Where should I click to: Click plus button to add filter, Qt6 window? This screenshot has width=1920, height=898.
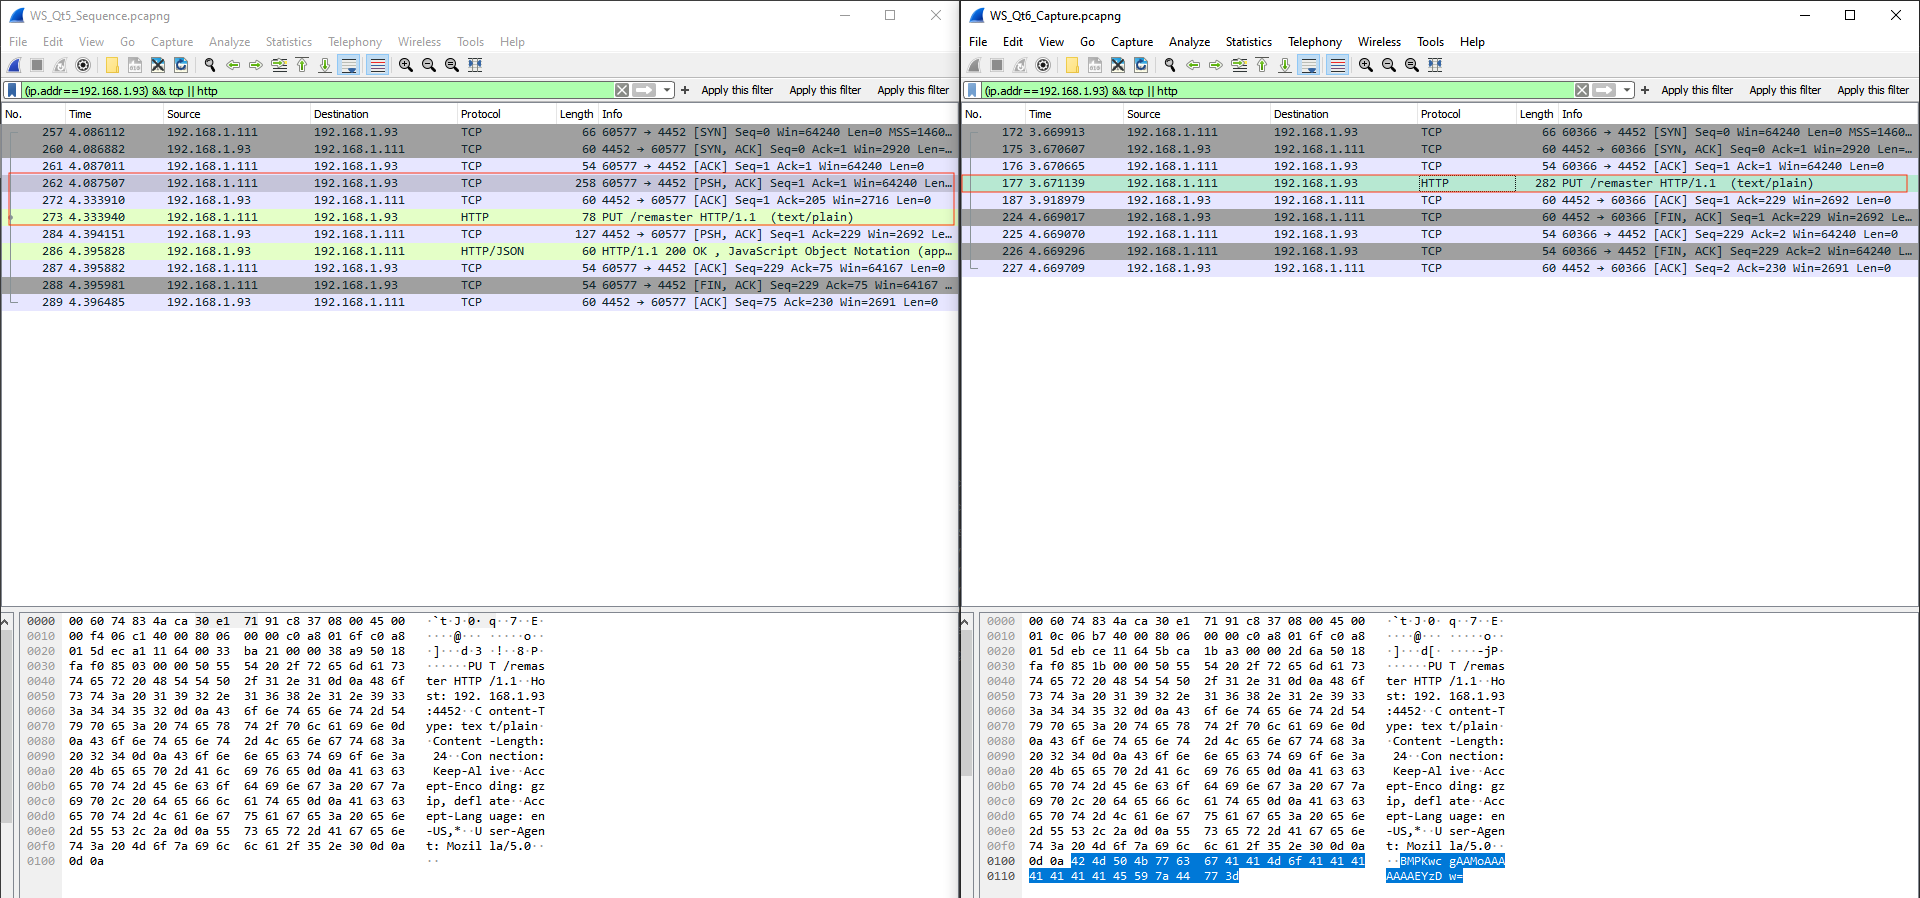coord(1645,90)
